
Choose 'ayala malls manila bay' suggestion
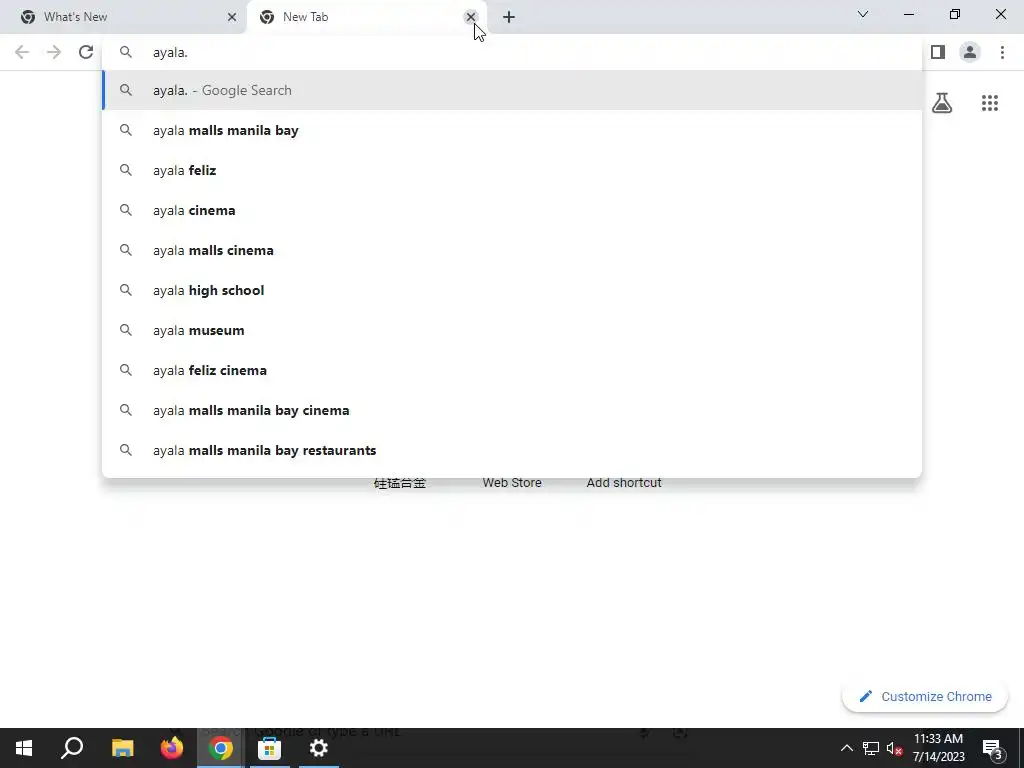point(512,130)
